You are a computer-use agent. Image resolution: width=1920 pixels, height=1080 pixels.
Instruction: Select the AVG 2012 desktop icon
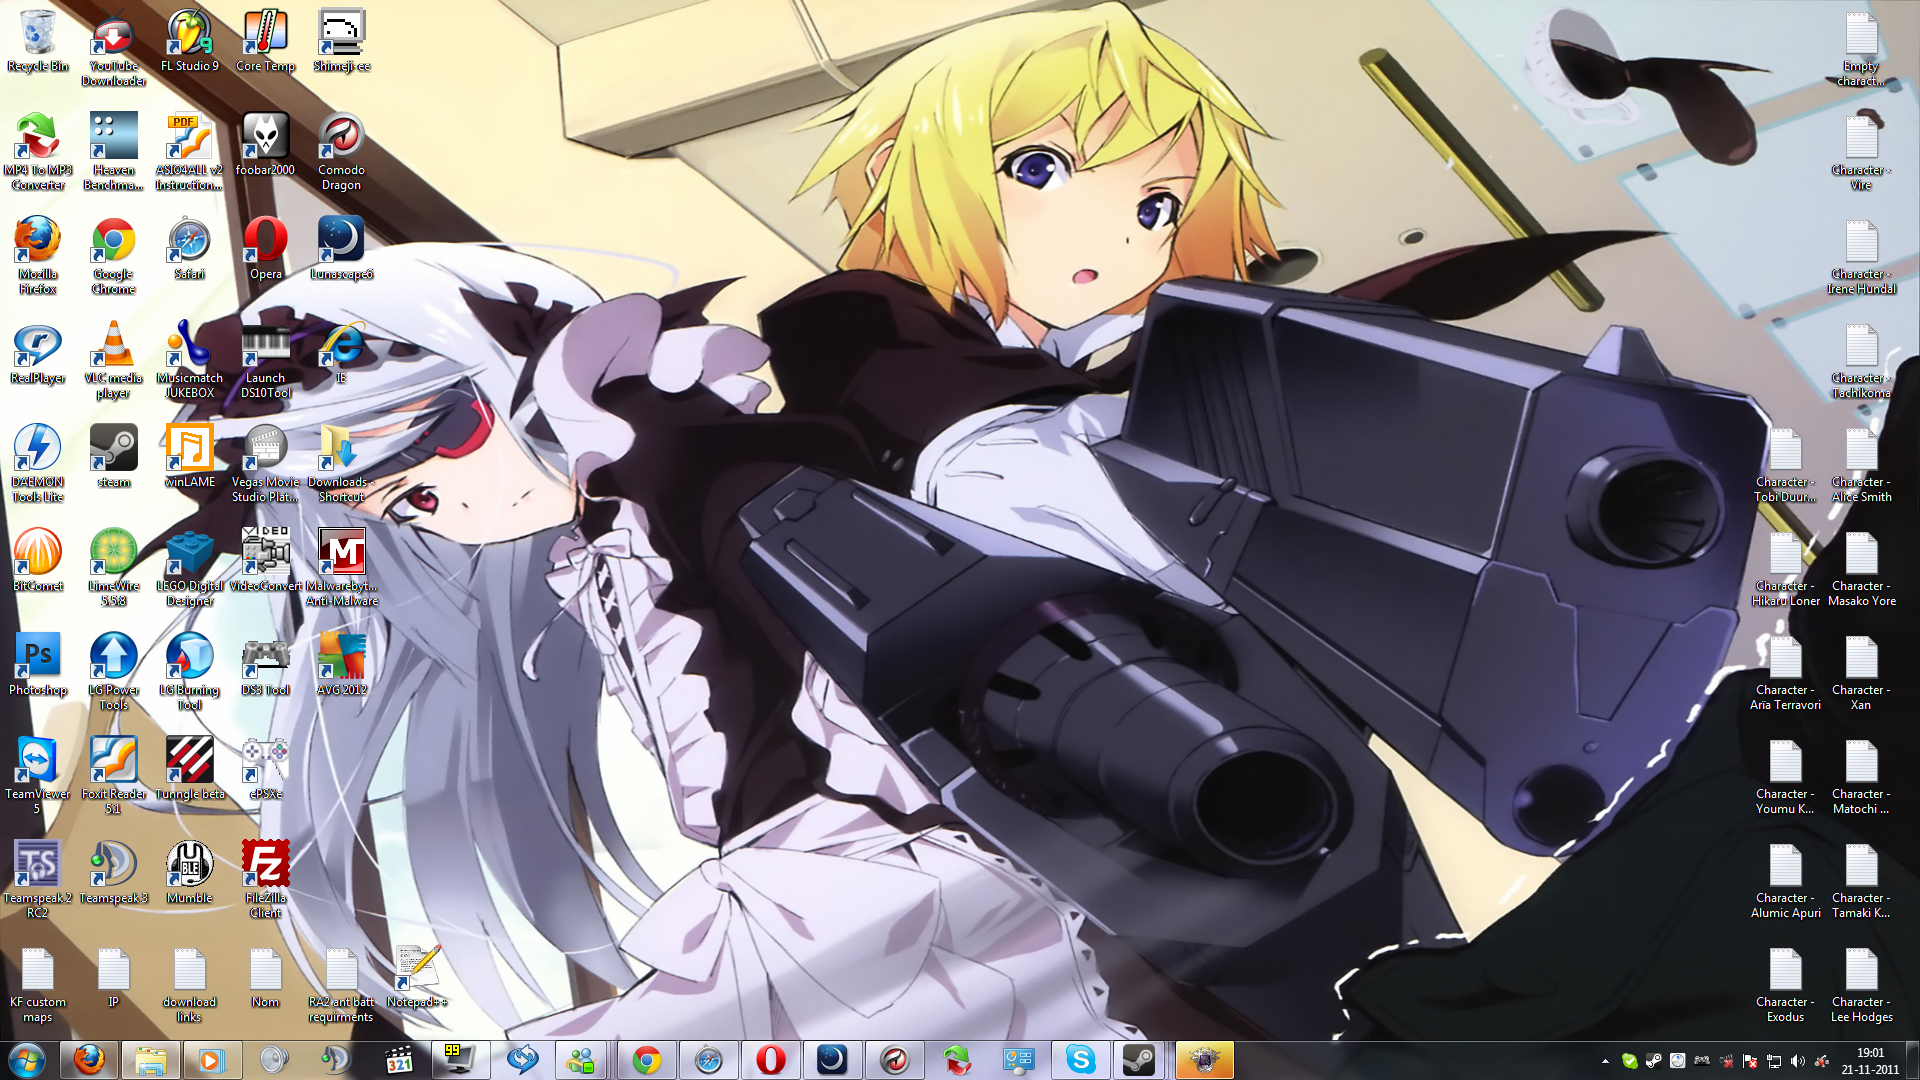tap(341, 665)
